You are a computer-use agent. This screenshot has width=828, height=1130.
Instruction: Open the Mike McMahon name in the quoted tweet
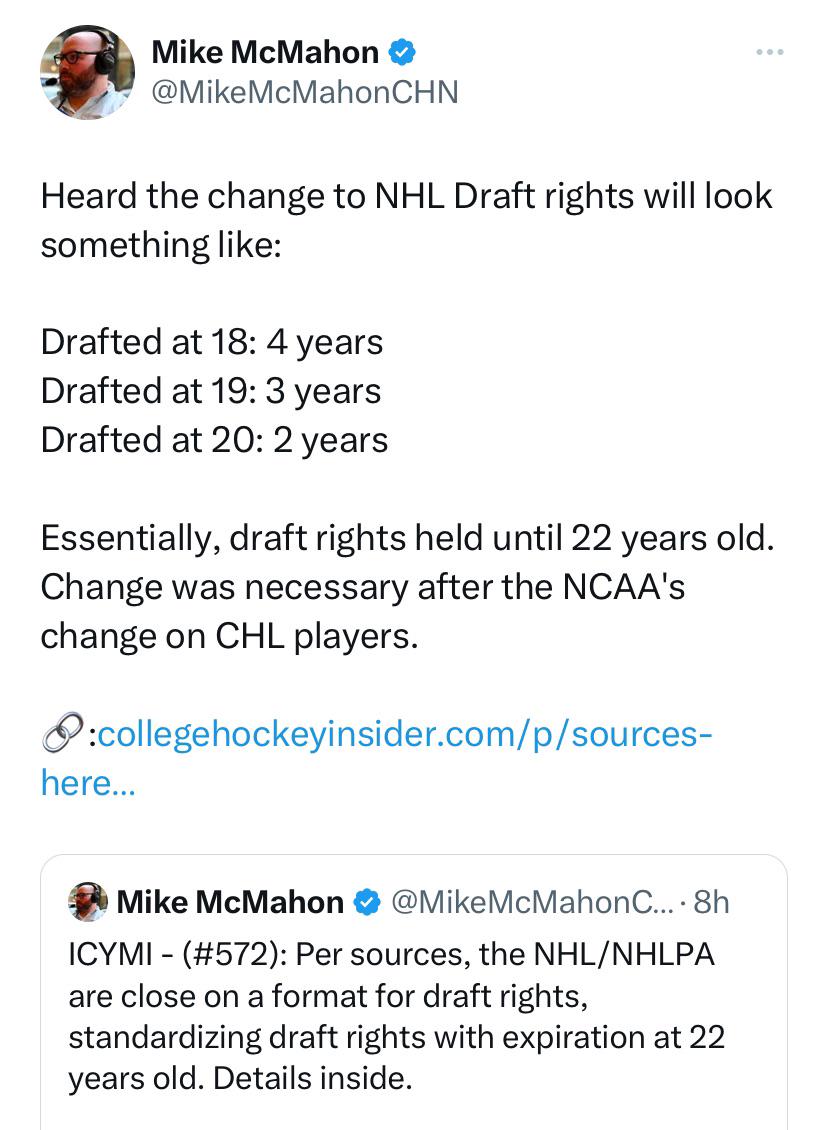tap(230, 902)
